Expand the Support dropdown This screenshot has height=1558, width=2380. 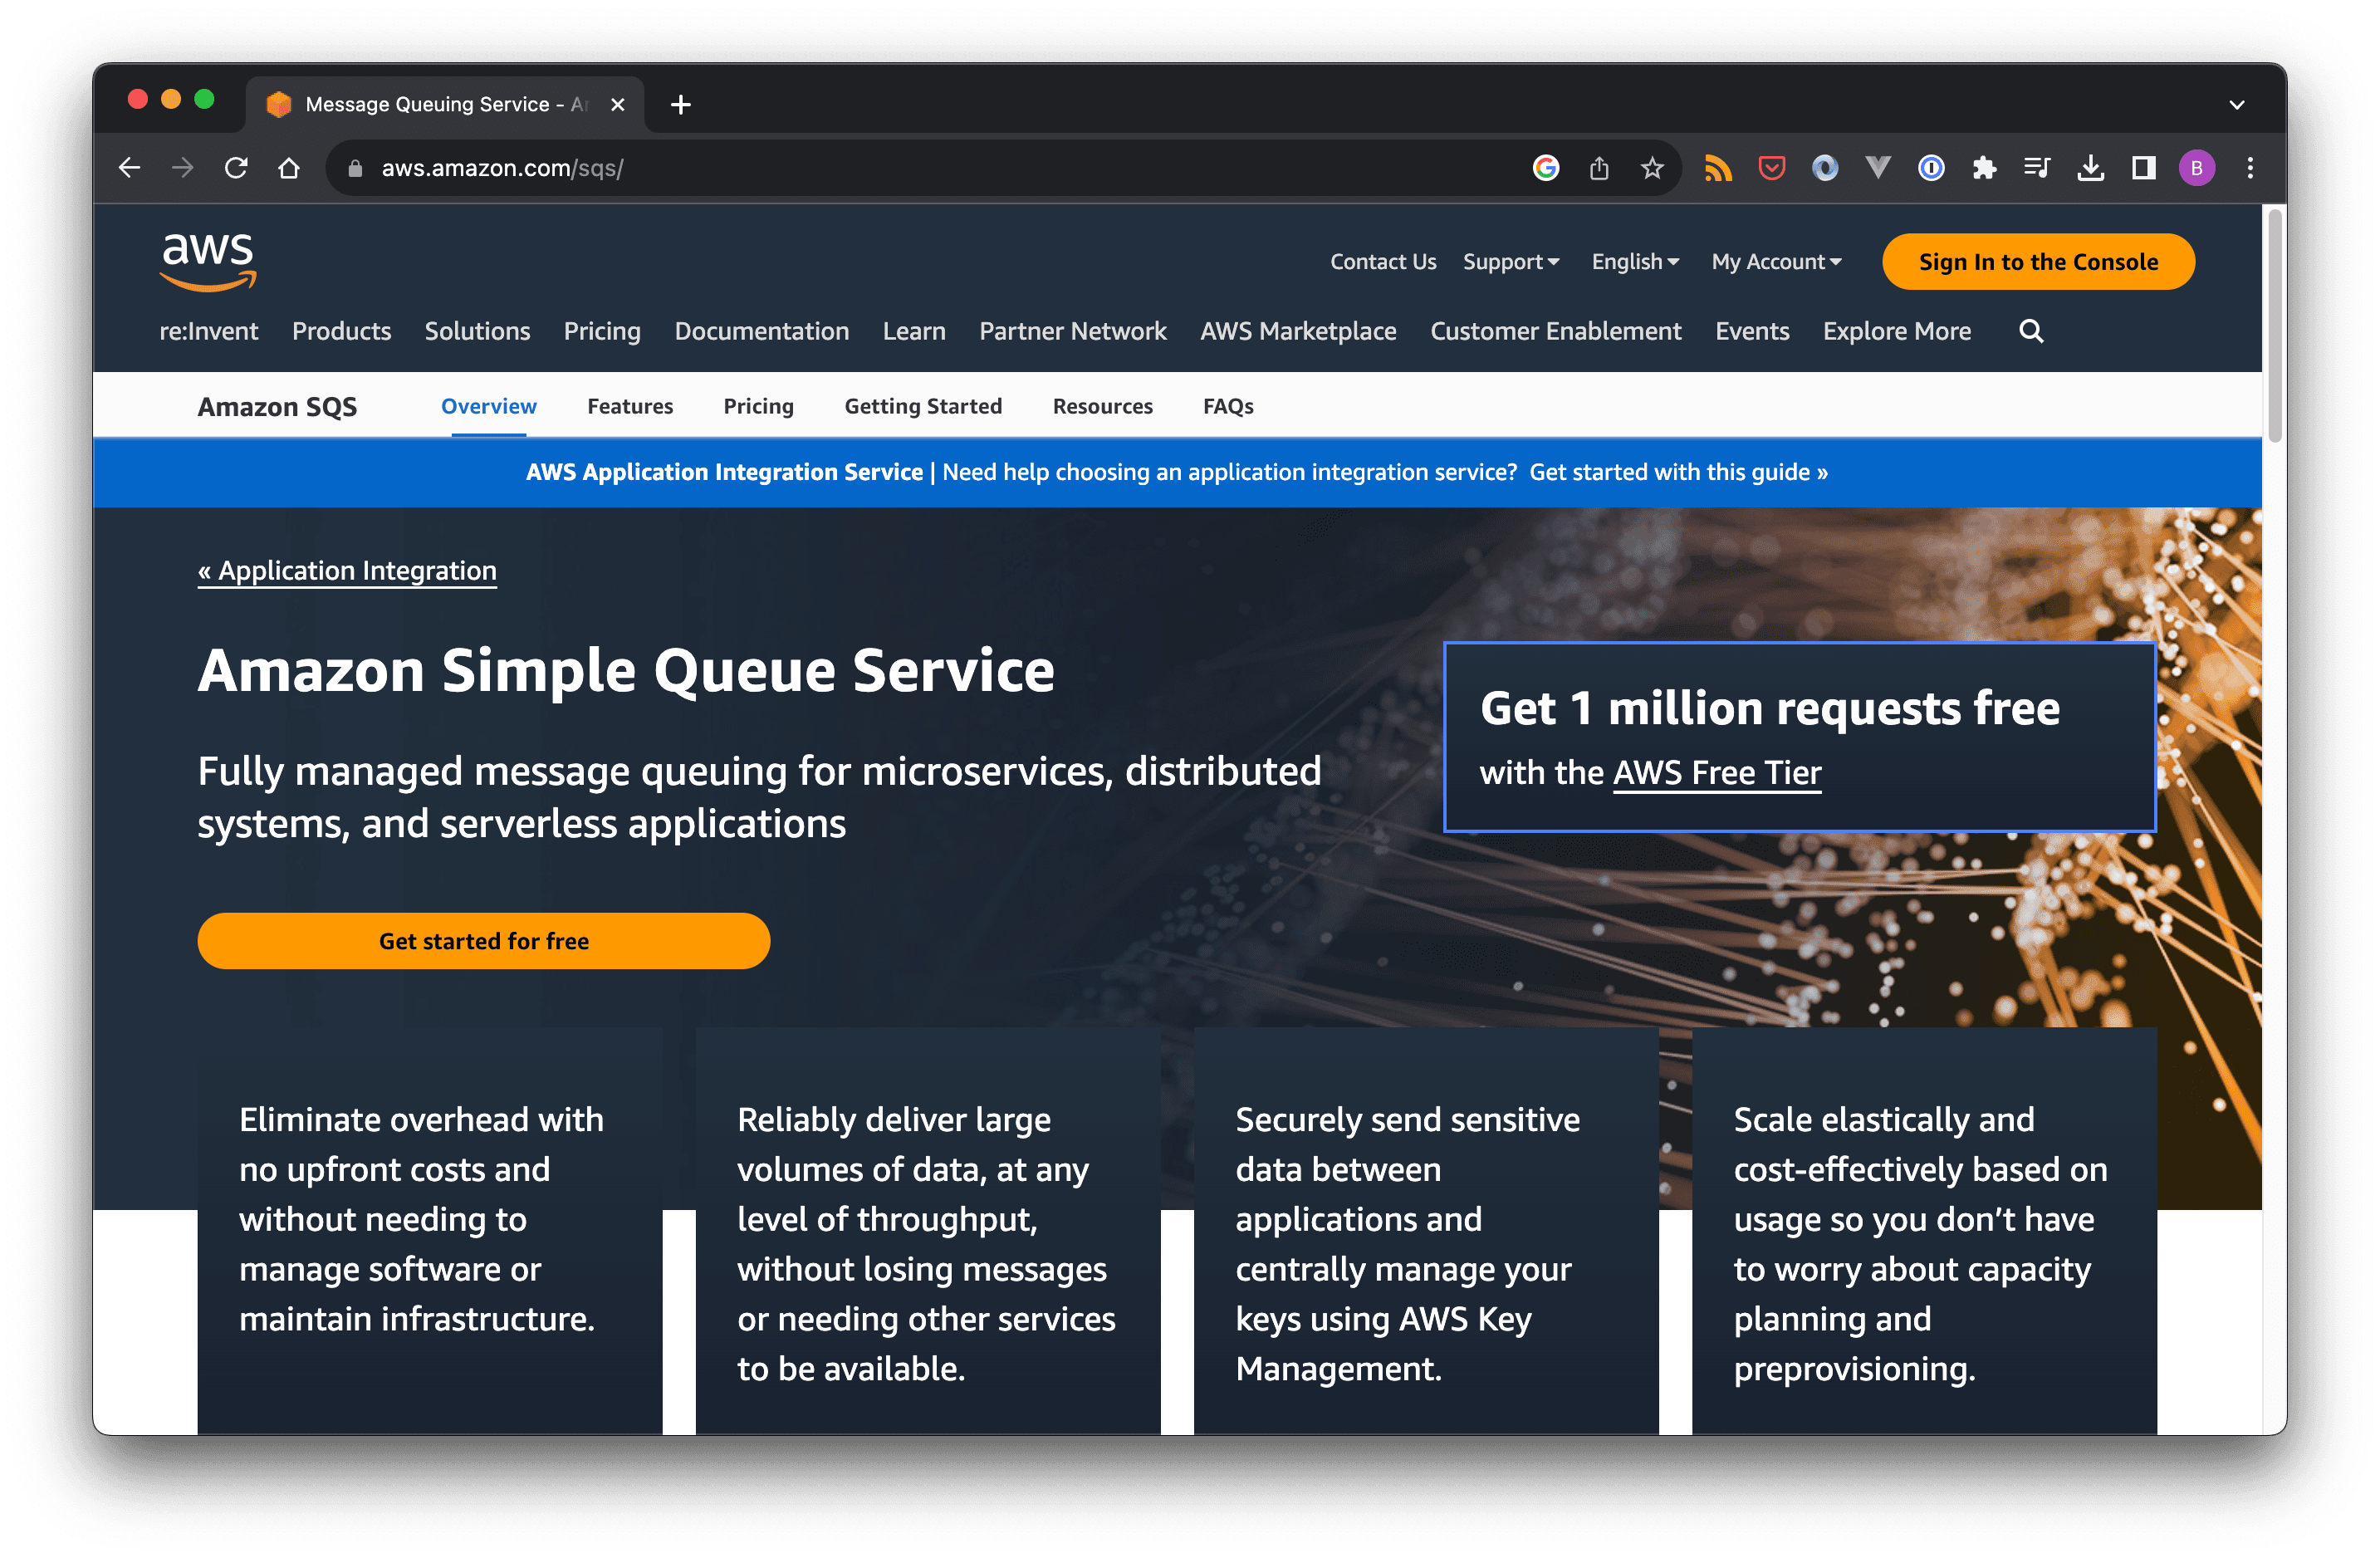(1510, 262)
